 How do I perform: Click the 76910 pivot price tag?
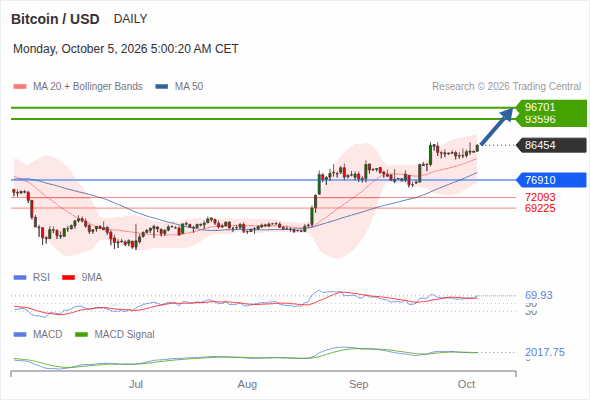click(551, 180)
